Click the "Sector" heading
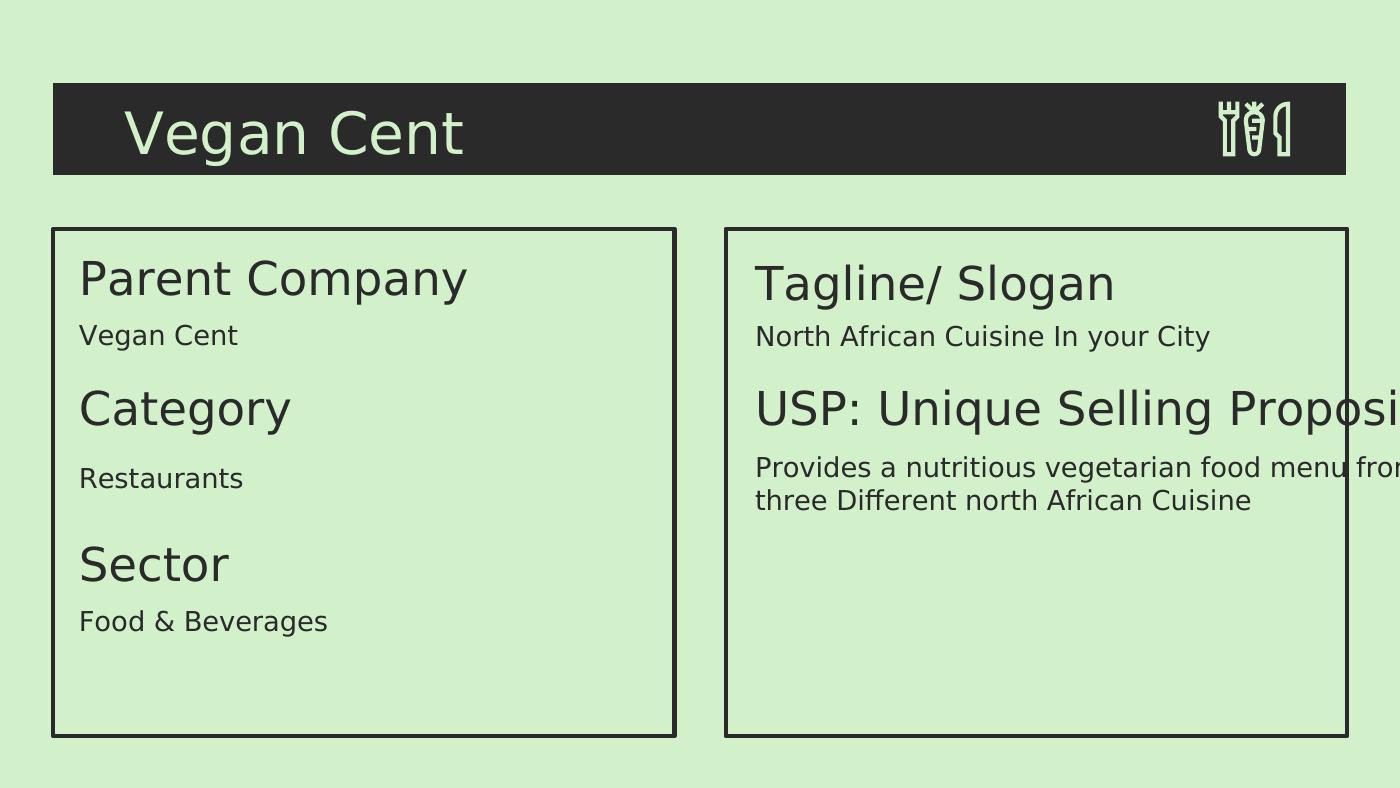The width and height of the screenshot is (1400, 788). [154, 565]
